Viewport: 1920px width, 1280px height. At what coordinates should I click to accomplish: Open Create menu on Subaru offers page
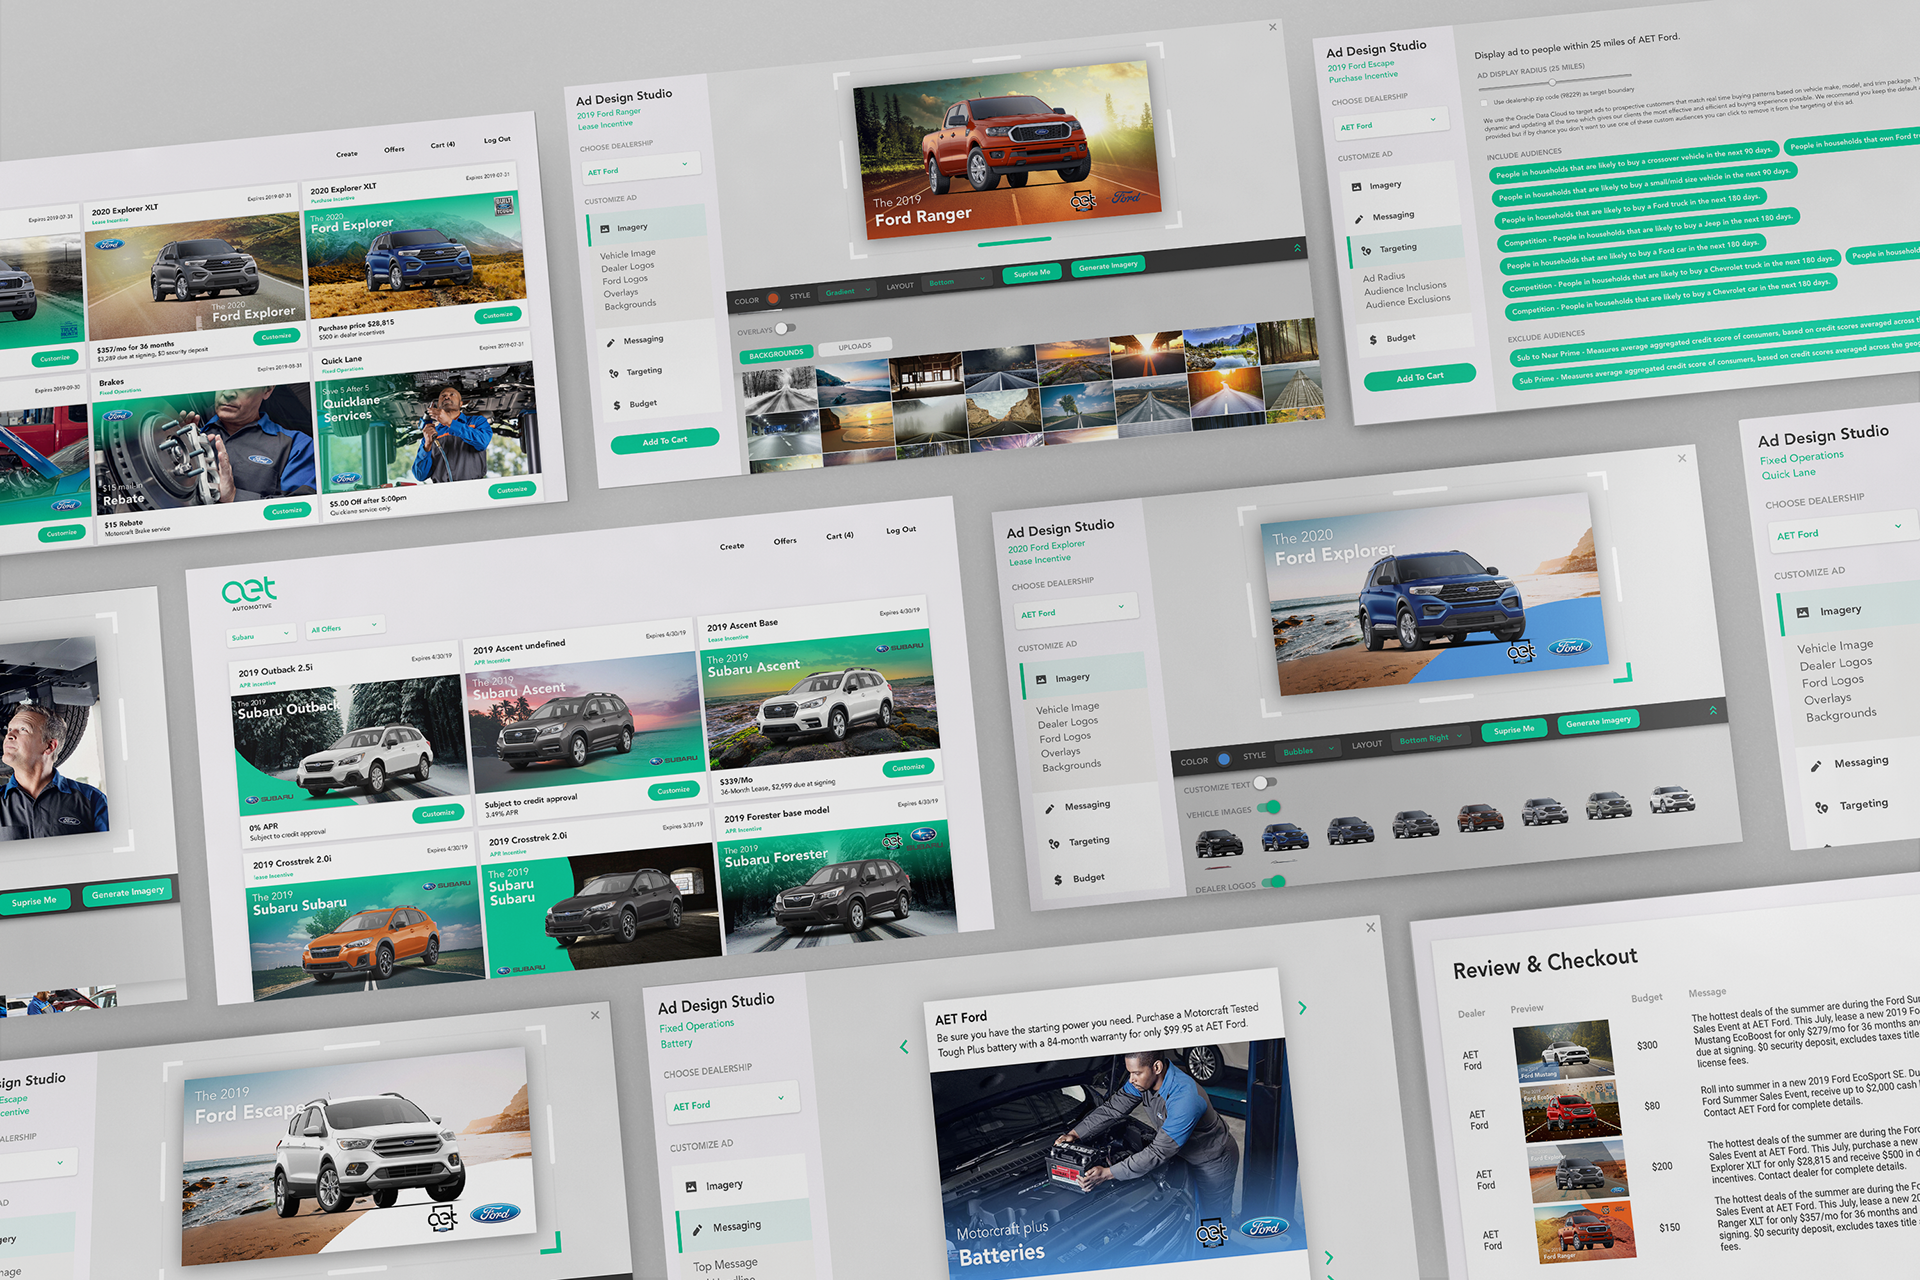[x=732, y=546]
